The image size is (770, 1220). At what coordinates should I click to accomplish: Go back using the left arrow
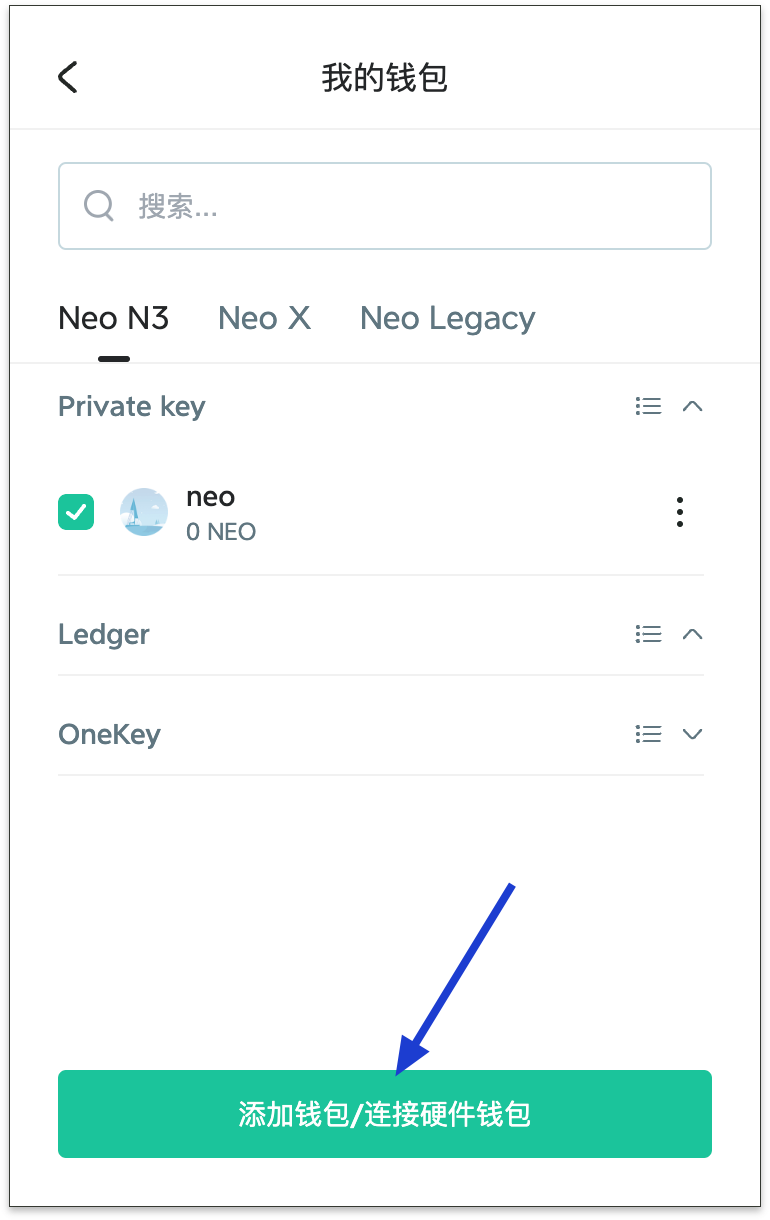click(67, 77)
